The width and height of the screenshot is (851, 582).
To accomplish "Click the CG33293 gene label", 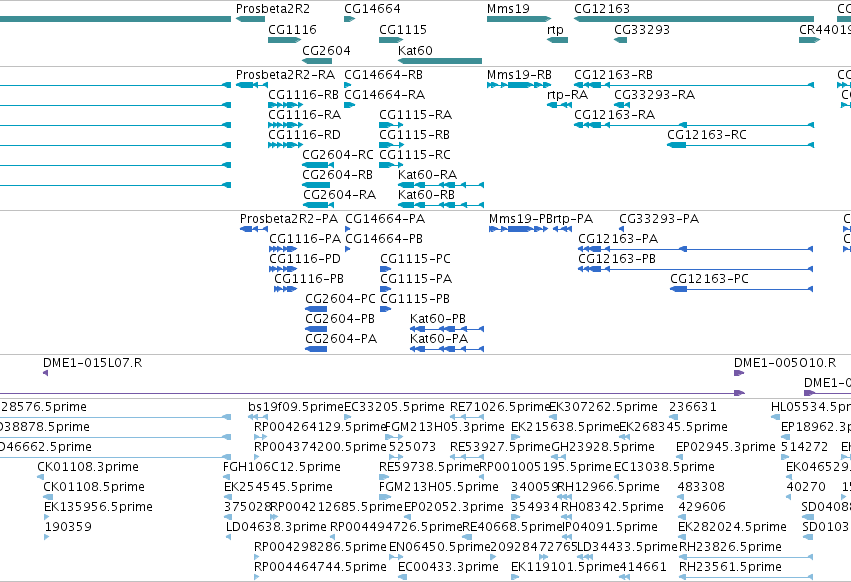I will click(x=642, y=29).
